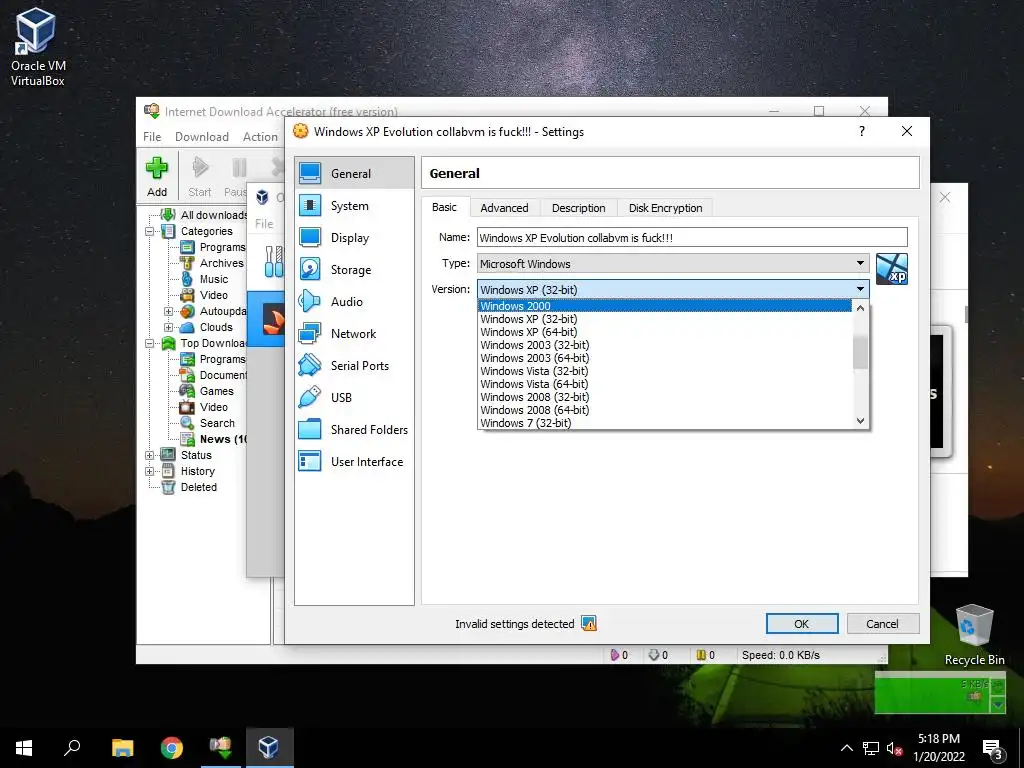Open the File menu in IDA

[152, 136]
